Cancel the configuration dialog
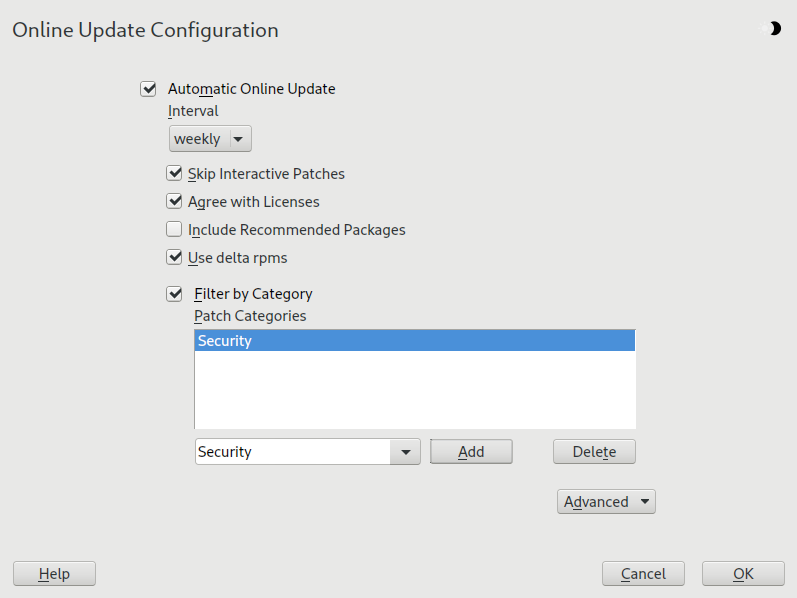This screenshot has width=797, height=598. [643, 574]
